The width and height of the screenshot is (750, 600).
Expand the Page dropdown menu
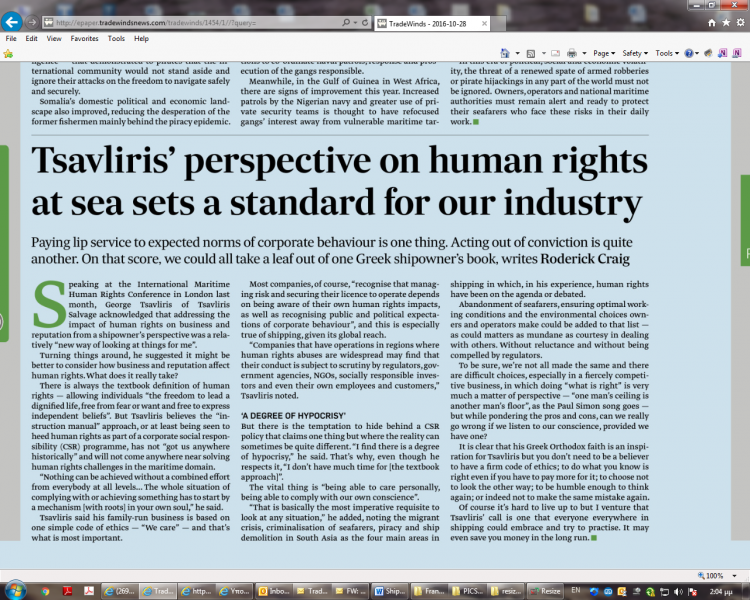(x=604, y=52)
